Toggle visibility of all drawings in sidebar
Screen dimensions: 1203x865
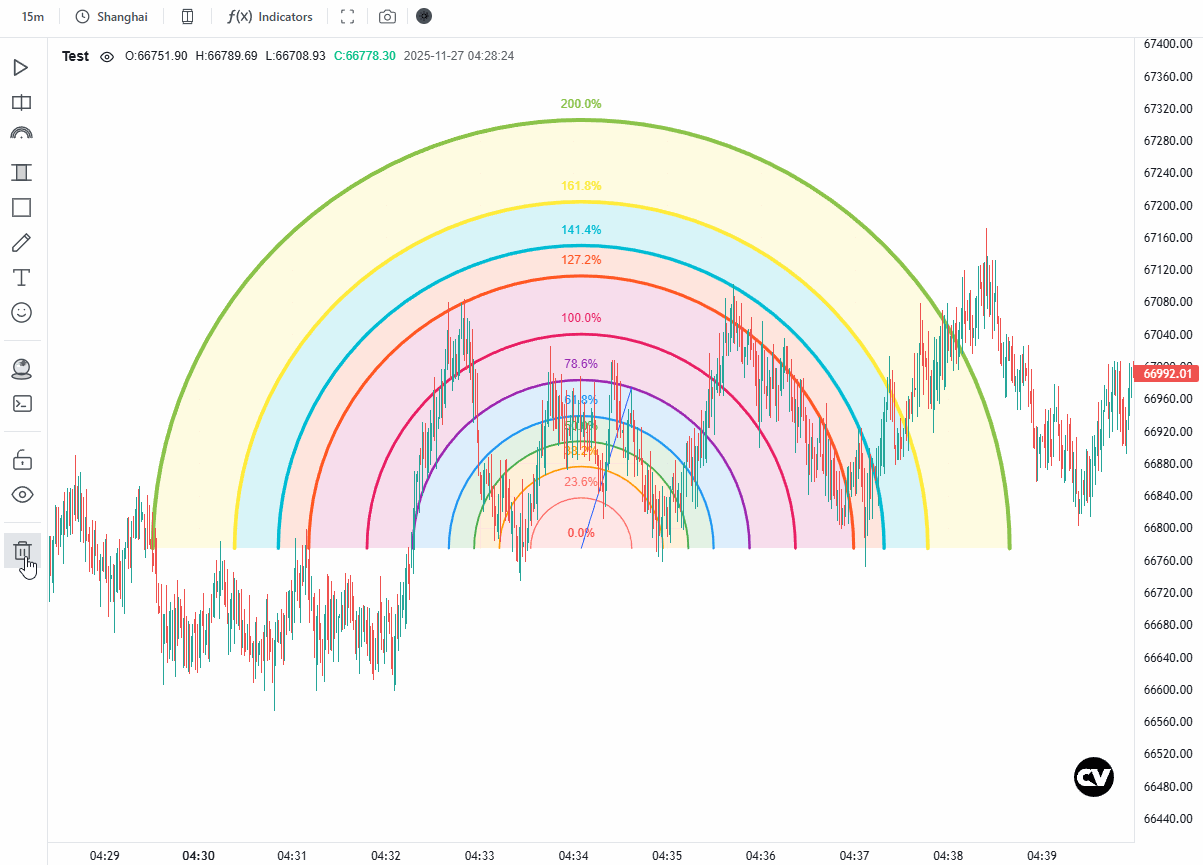(21, 494)
